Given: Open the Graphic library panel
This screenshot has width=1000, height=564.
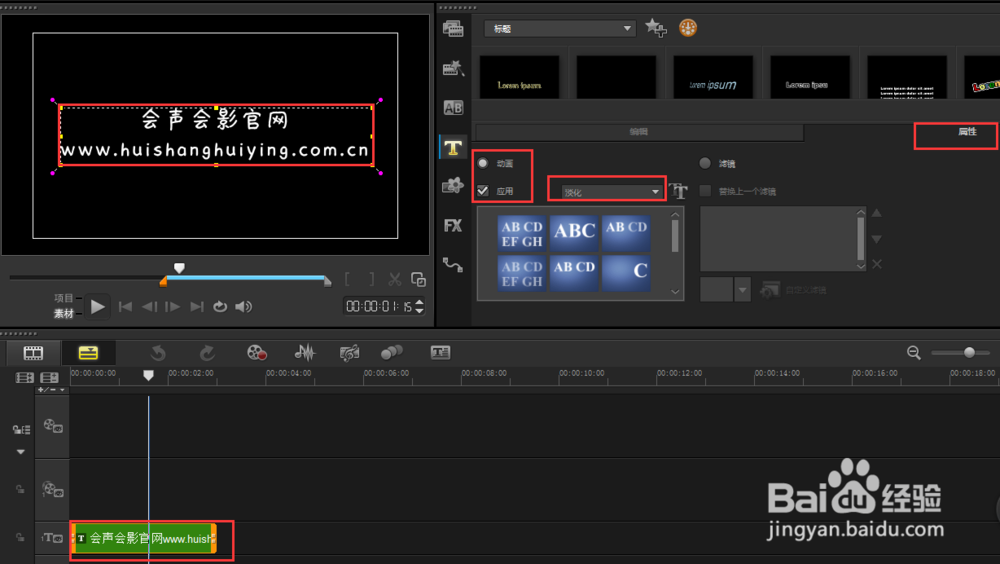Looking at the screenshot, I should [453, 186].
